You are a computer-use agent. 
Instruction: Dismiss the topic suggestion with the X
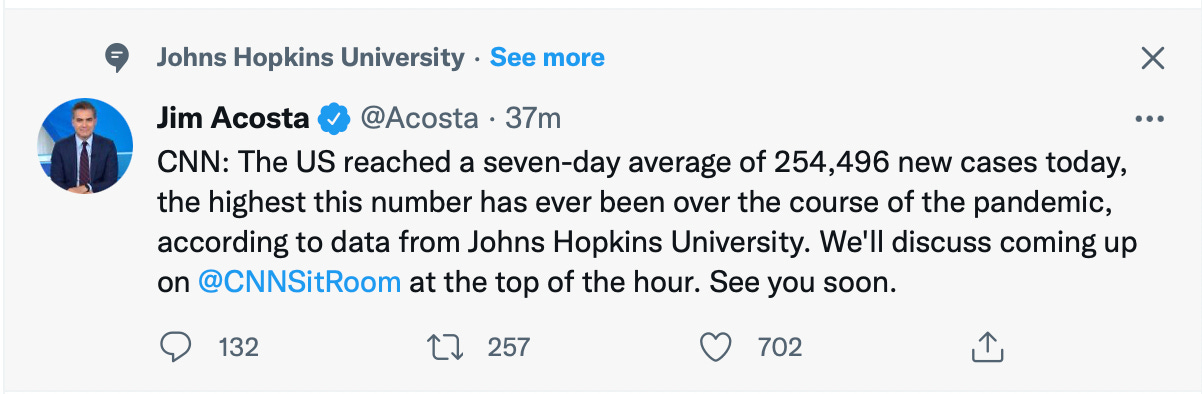point(1153,59)
